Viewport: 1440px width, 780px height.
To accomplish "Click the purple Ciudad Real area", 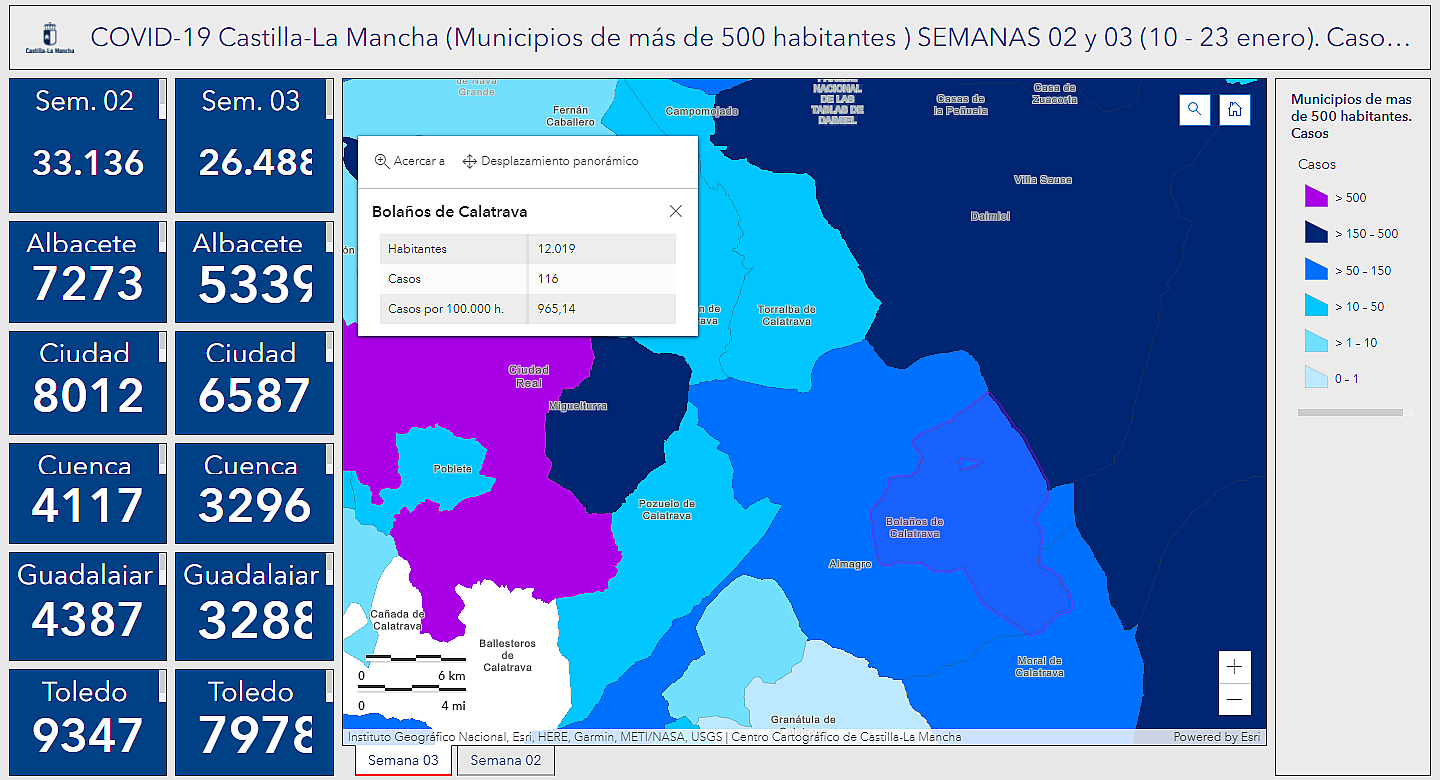I will 530,375.
